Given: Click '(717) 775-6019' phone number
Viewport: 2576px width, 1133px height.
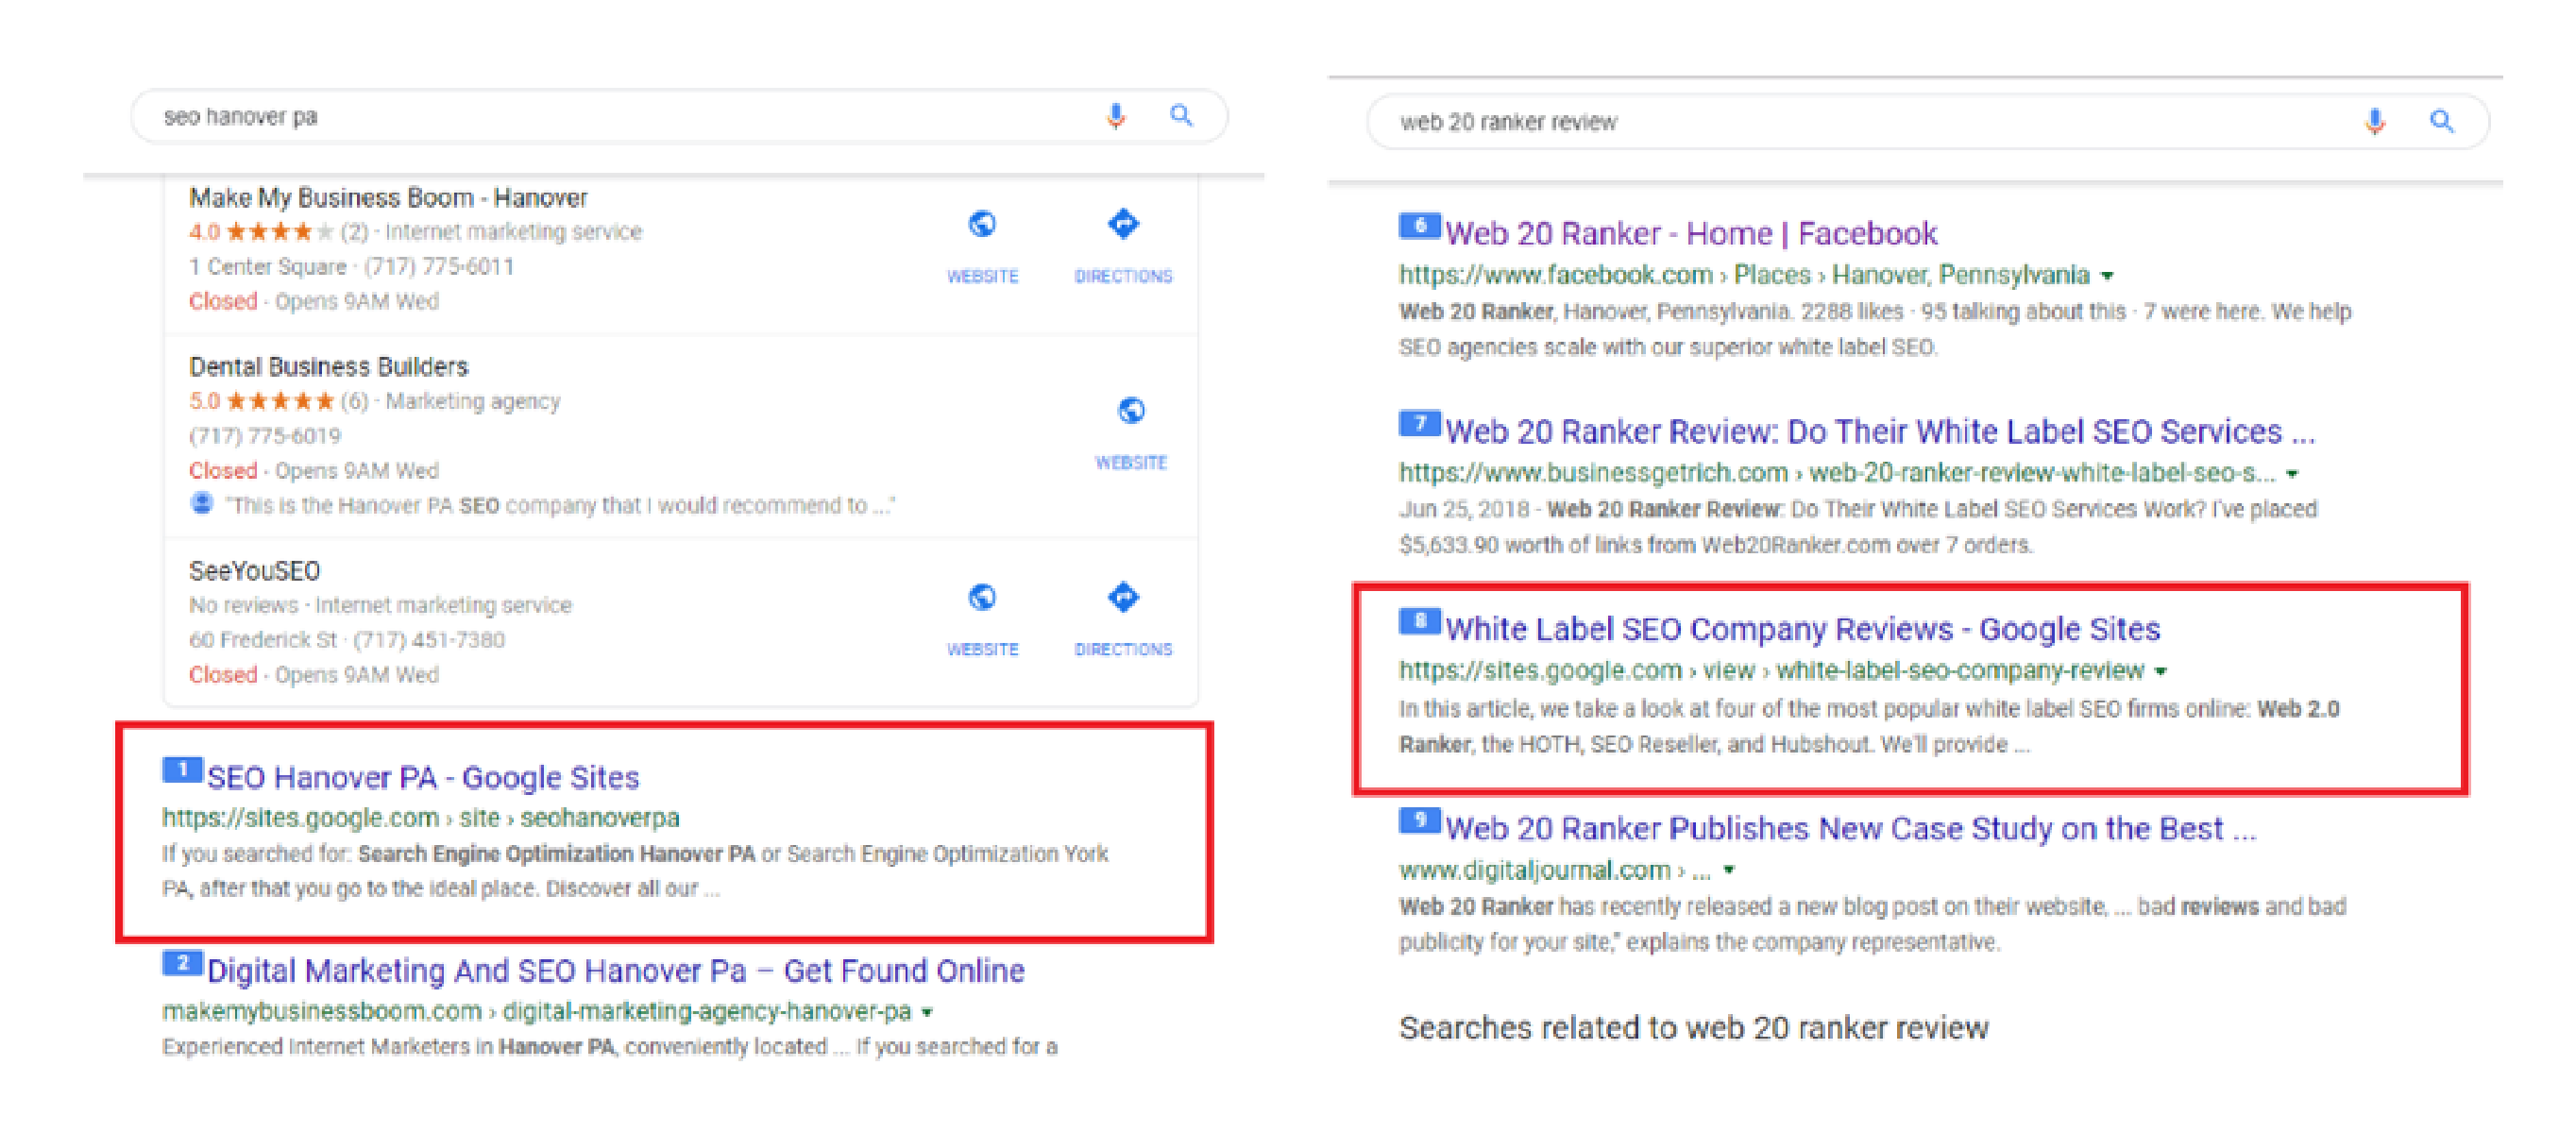Looking at the screenshot, I should 265,435.
